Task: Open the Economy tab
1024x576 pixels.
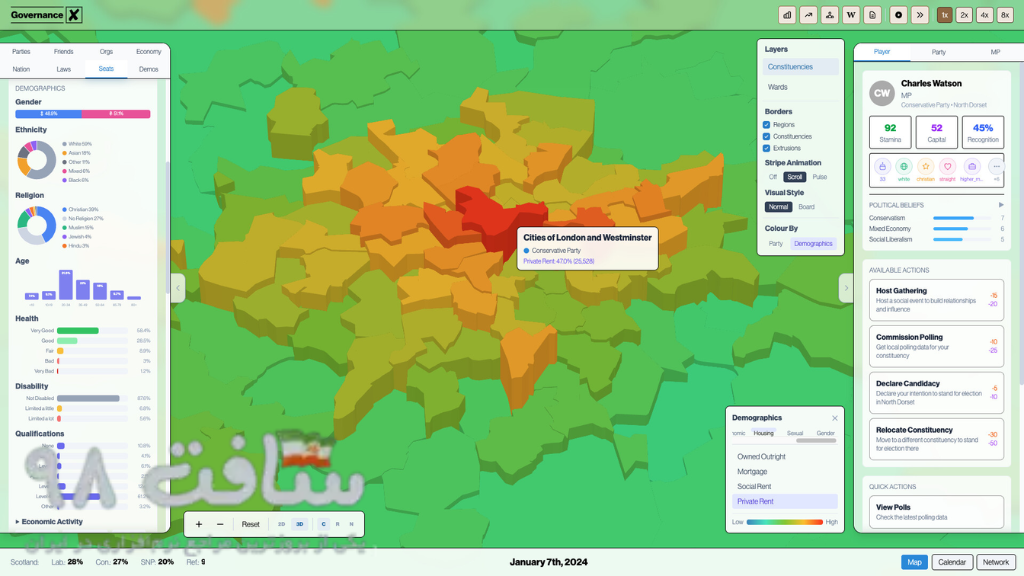Action: [x=148, y=52]
